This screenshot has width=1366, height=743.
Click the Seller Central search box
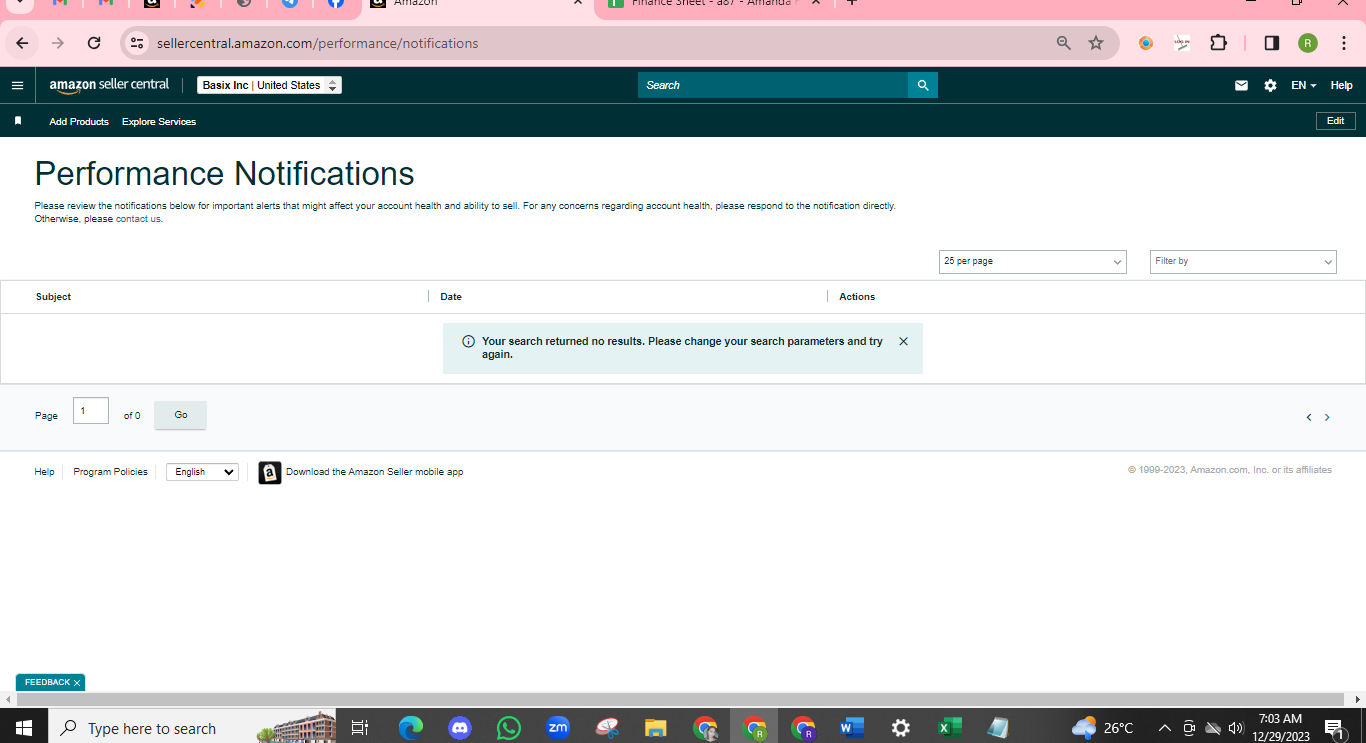[772, 85]
